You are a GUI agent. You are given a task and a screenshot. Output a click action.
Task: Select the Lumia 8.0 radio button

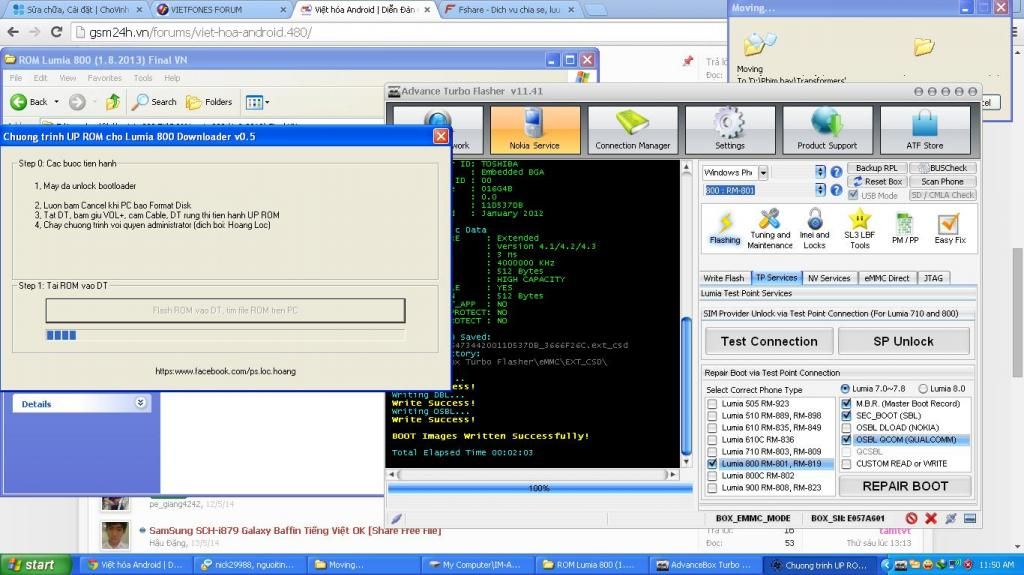click(923, 388)
